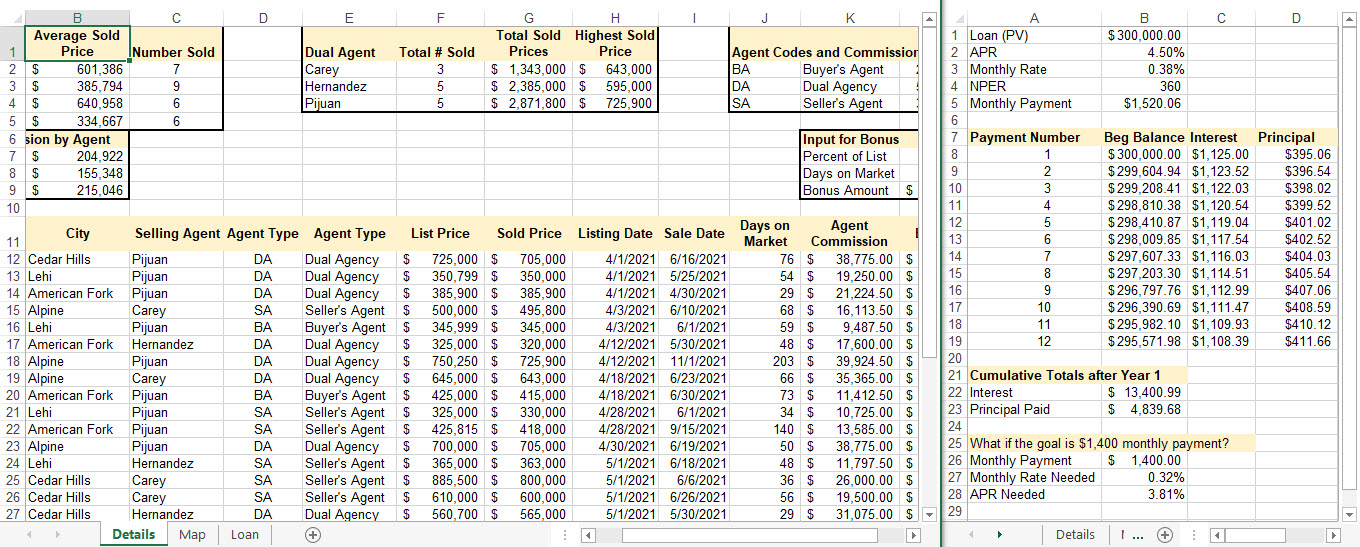The height and width of the screenshot is (547, 1360).
Task: Click the Payment Number heading cell
Action: click(1033, 137)
